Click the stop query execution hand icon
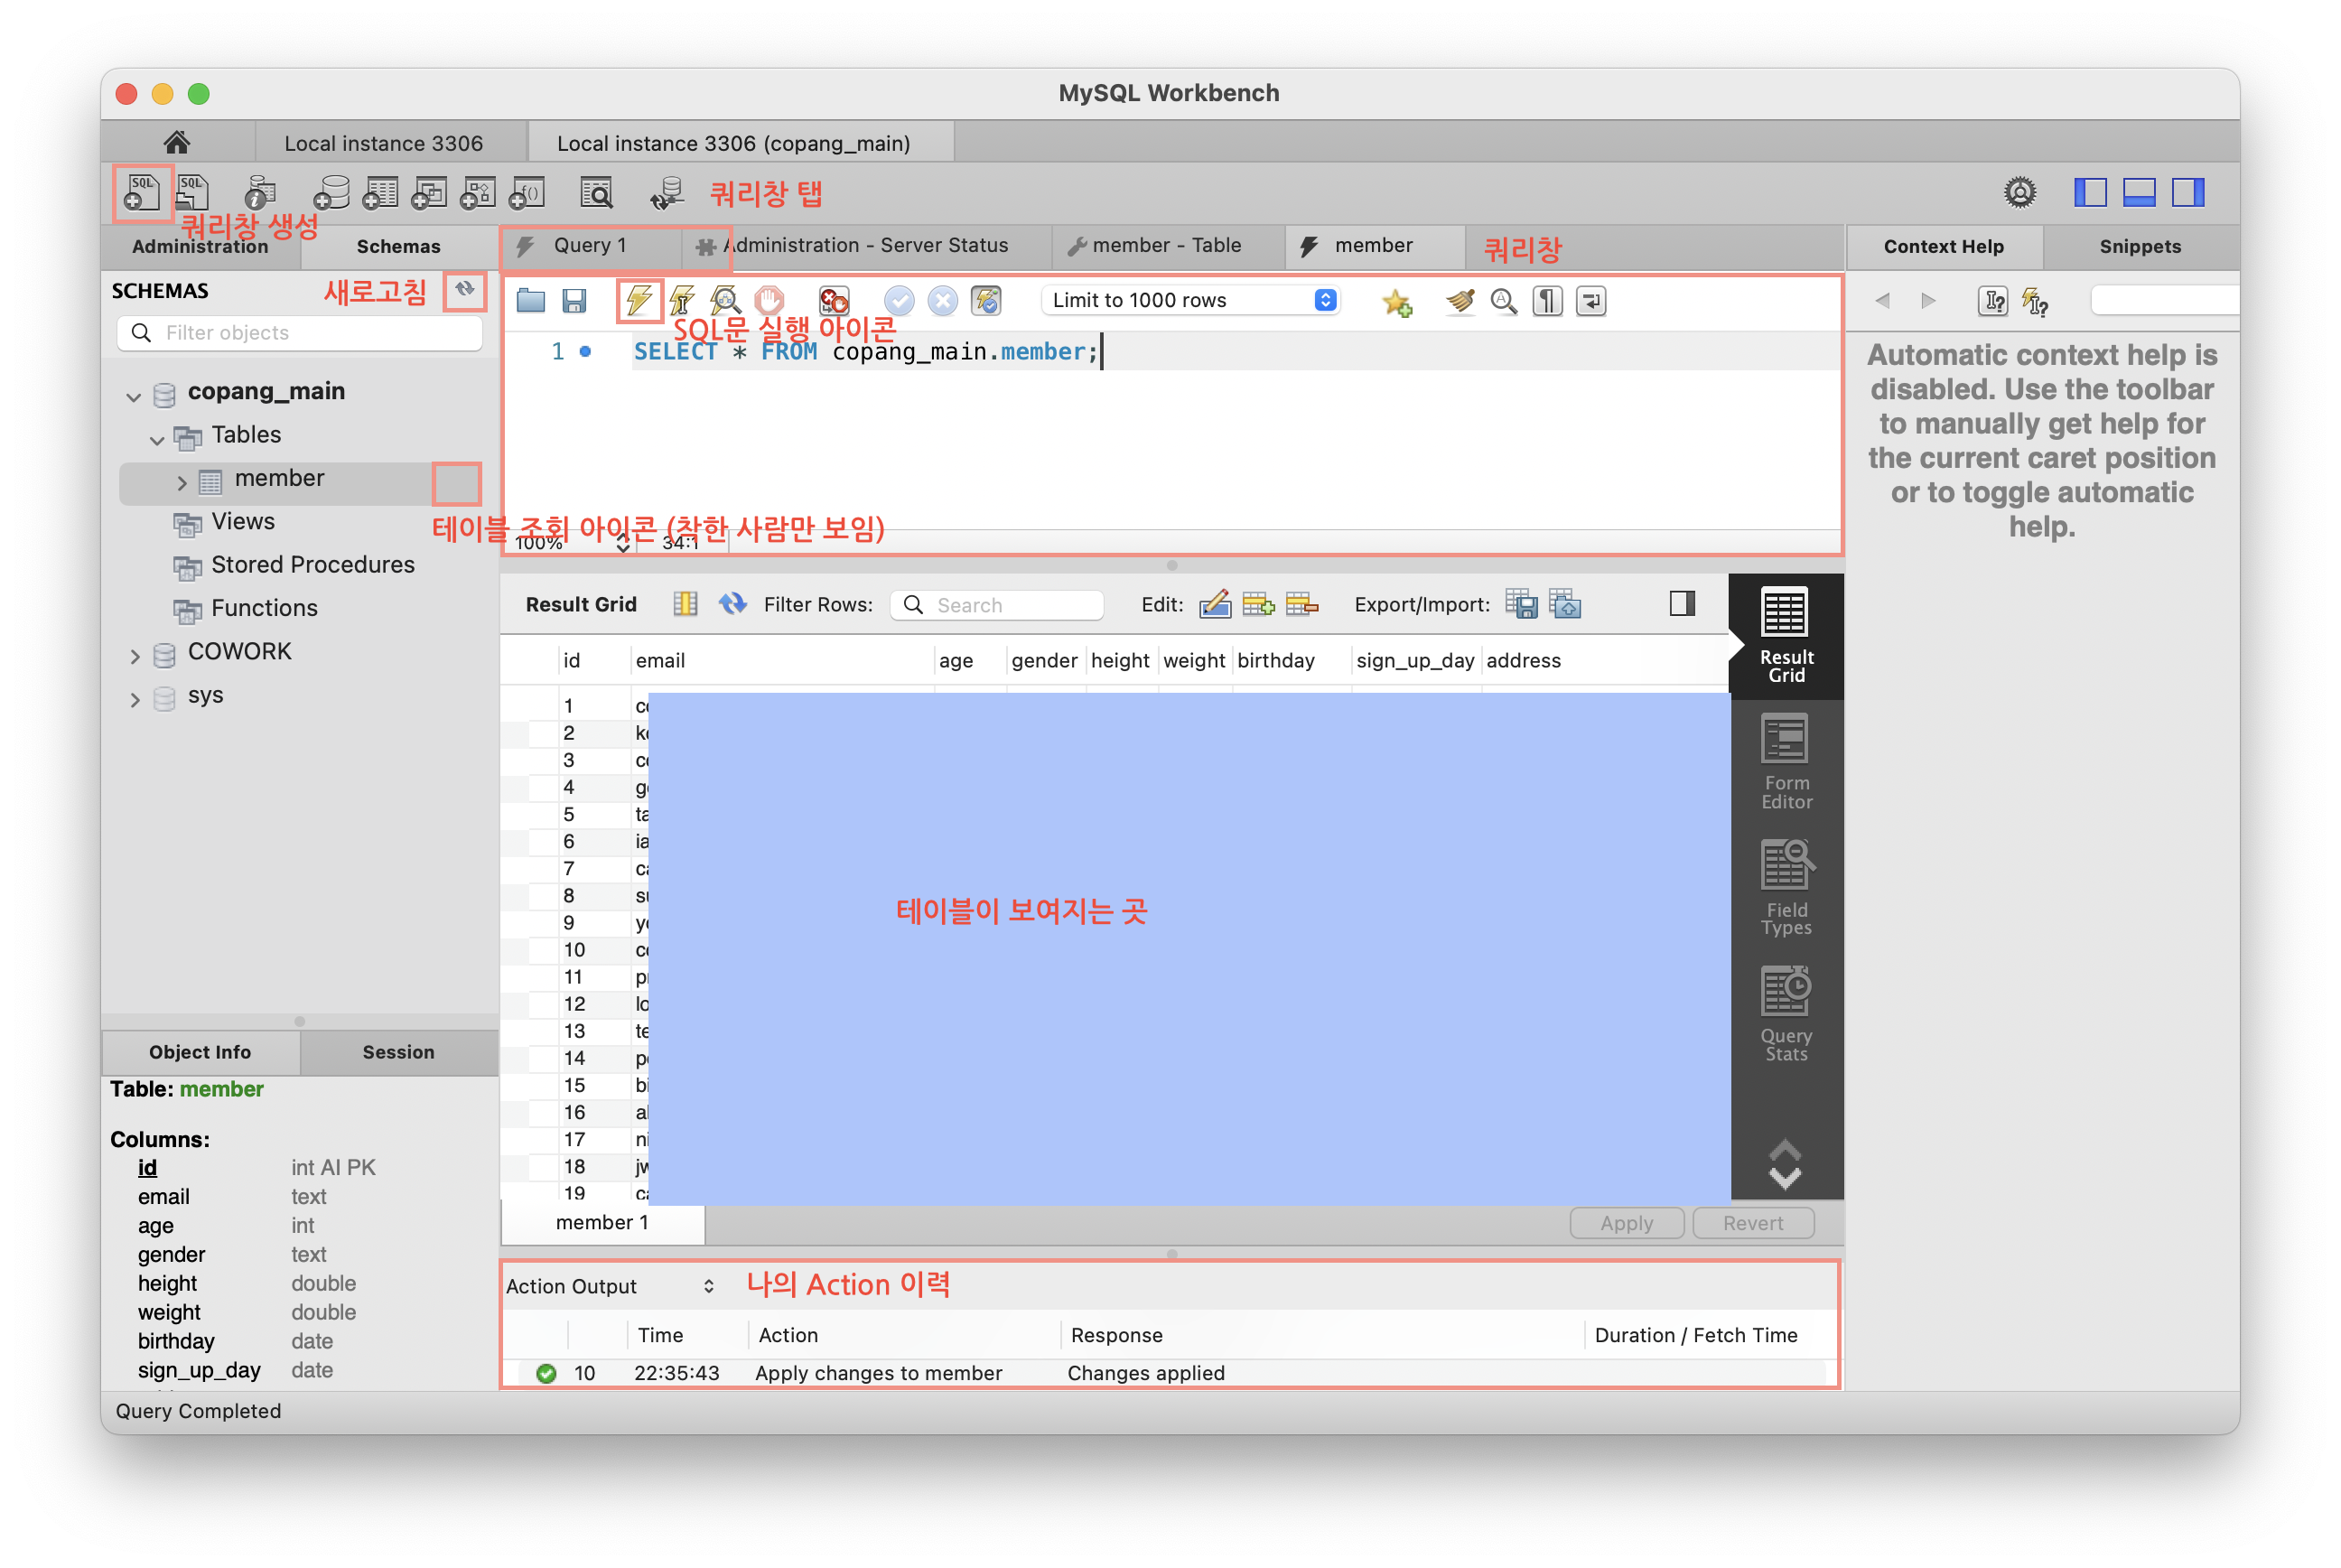 point(769,300)
